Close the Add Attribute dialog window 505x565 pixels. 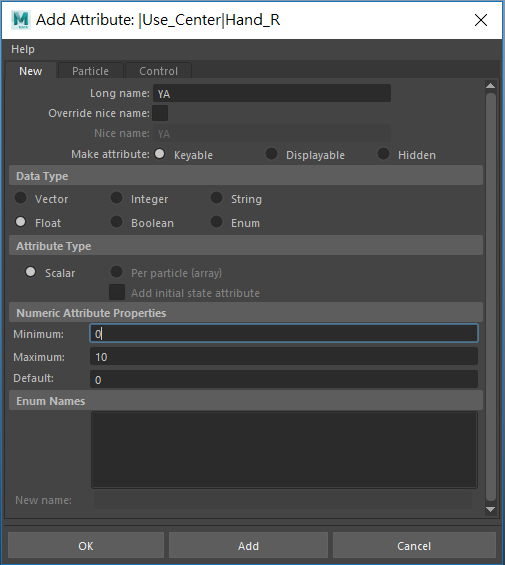click(x=481, y=20)
